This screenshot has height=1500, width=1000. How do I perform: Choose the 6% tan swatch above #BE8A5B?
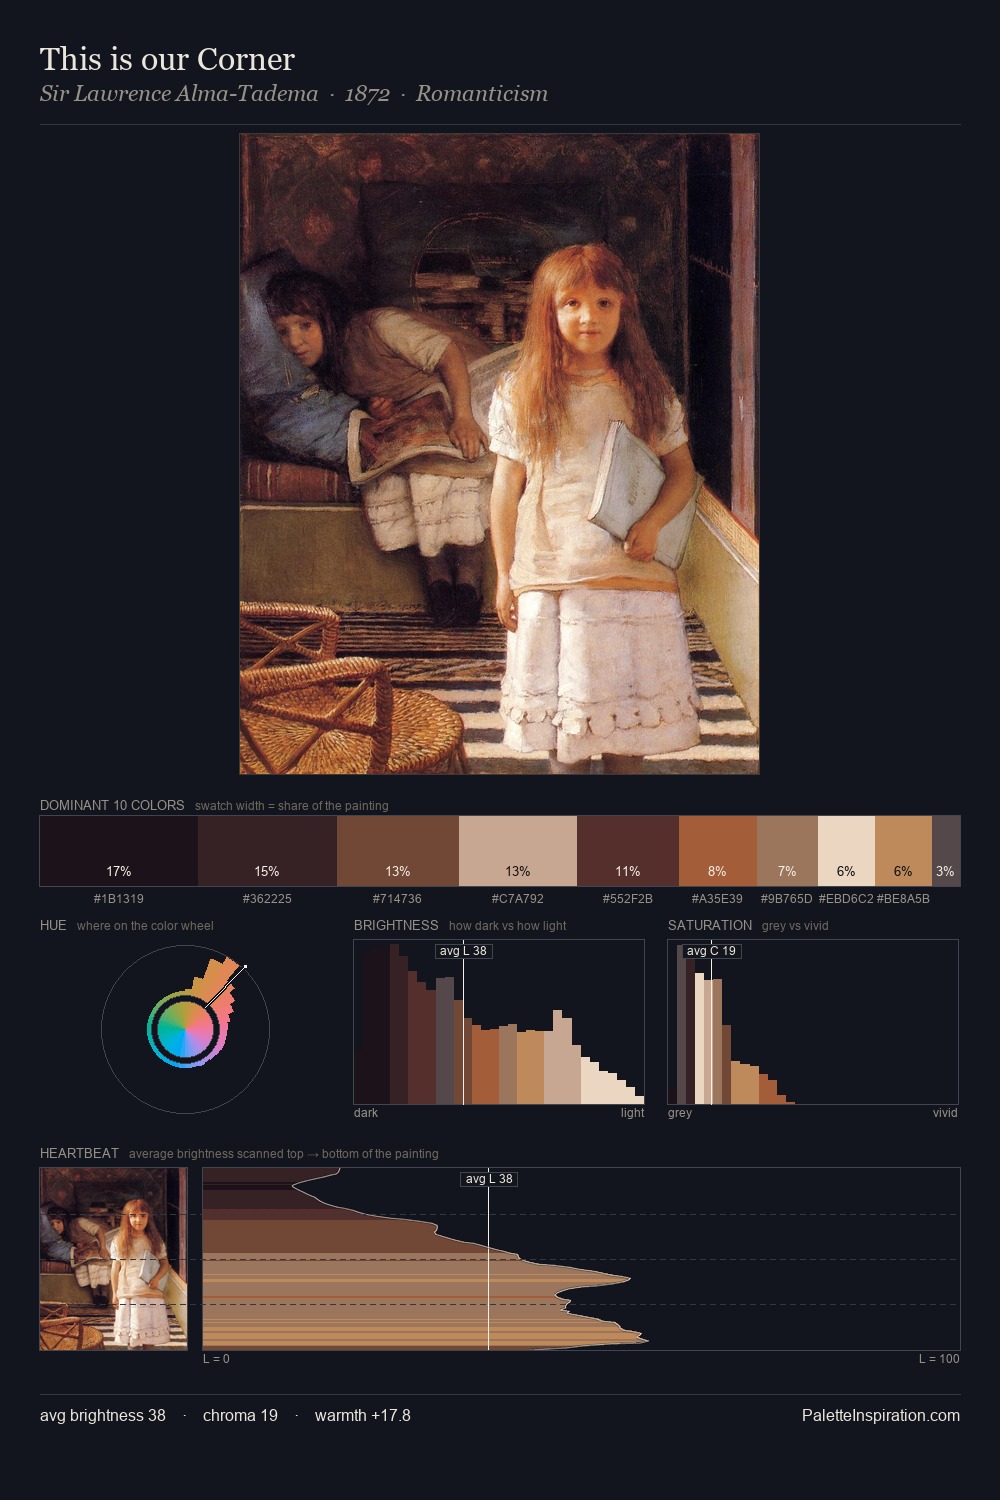tap(903, 851)
